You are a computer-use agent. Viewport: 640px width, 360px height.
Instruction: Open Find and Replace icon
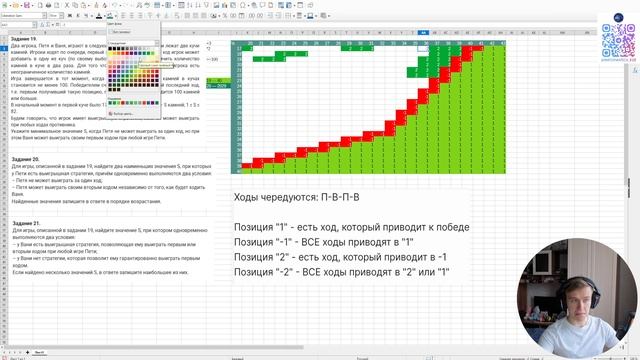pos(138,5)
